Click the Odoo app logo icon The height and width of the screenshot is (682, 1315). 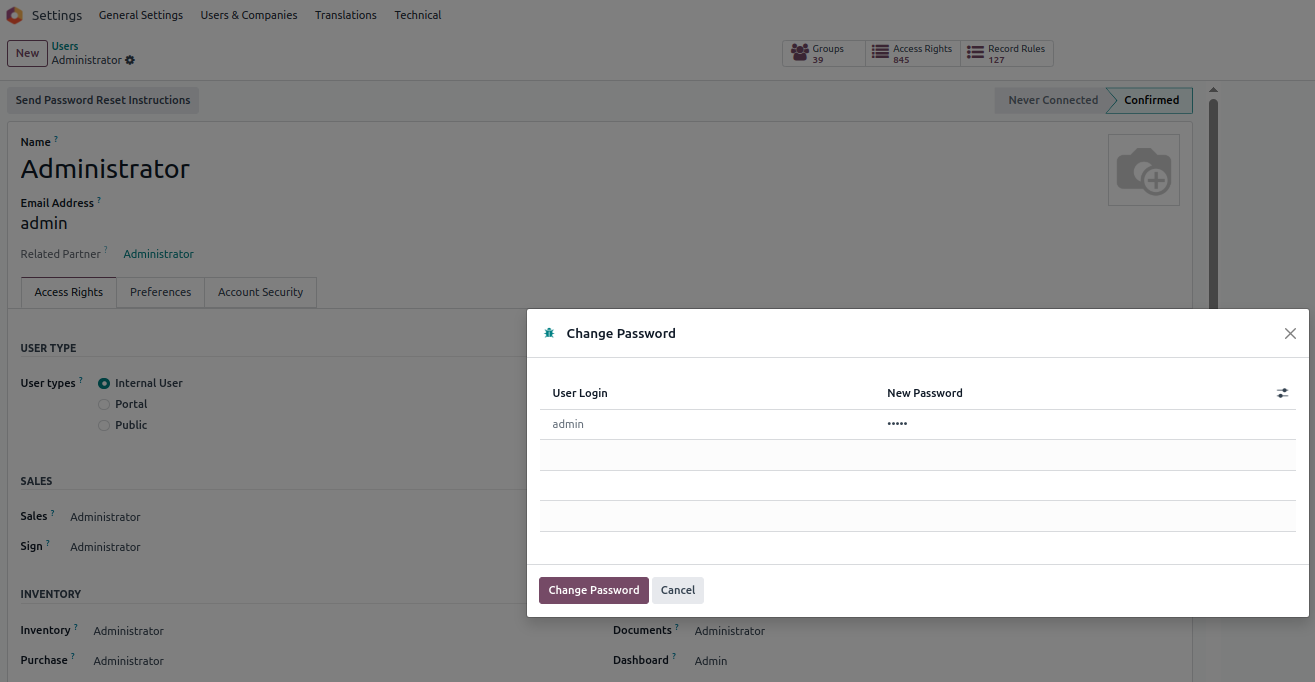[14, 15]
